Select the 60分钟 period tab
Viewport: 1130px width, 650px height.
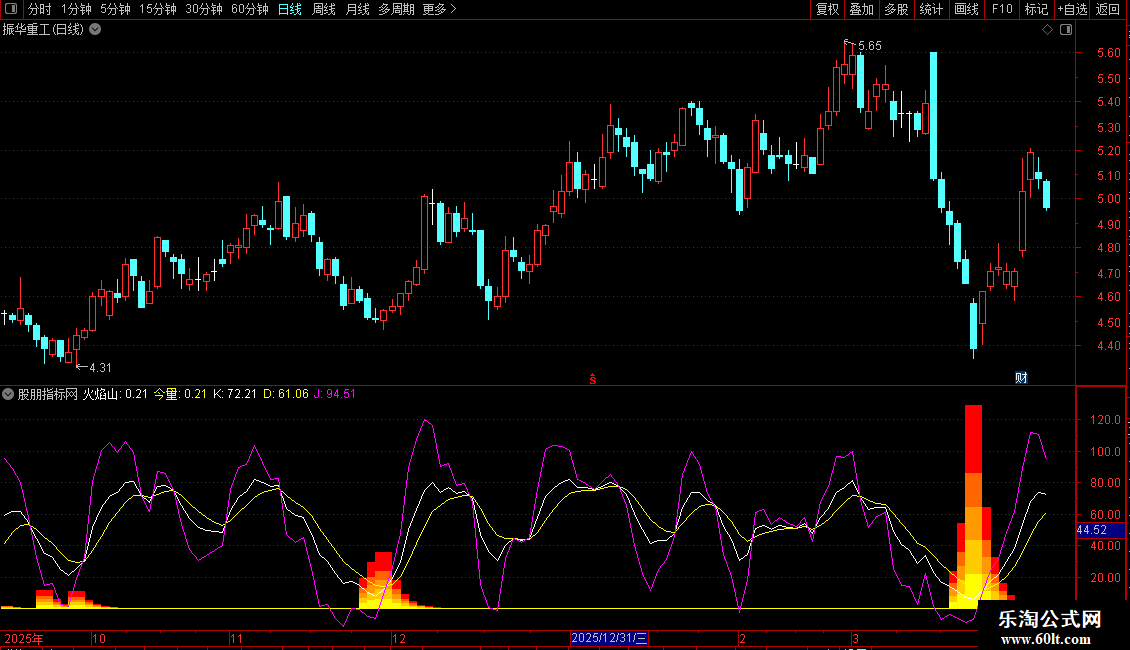click(x=249, y=9)
